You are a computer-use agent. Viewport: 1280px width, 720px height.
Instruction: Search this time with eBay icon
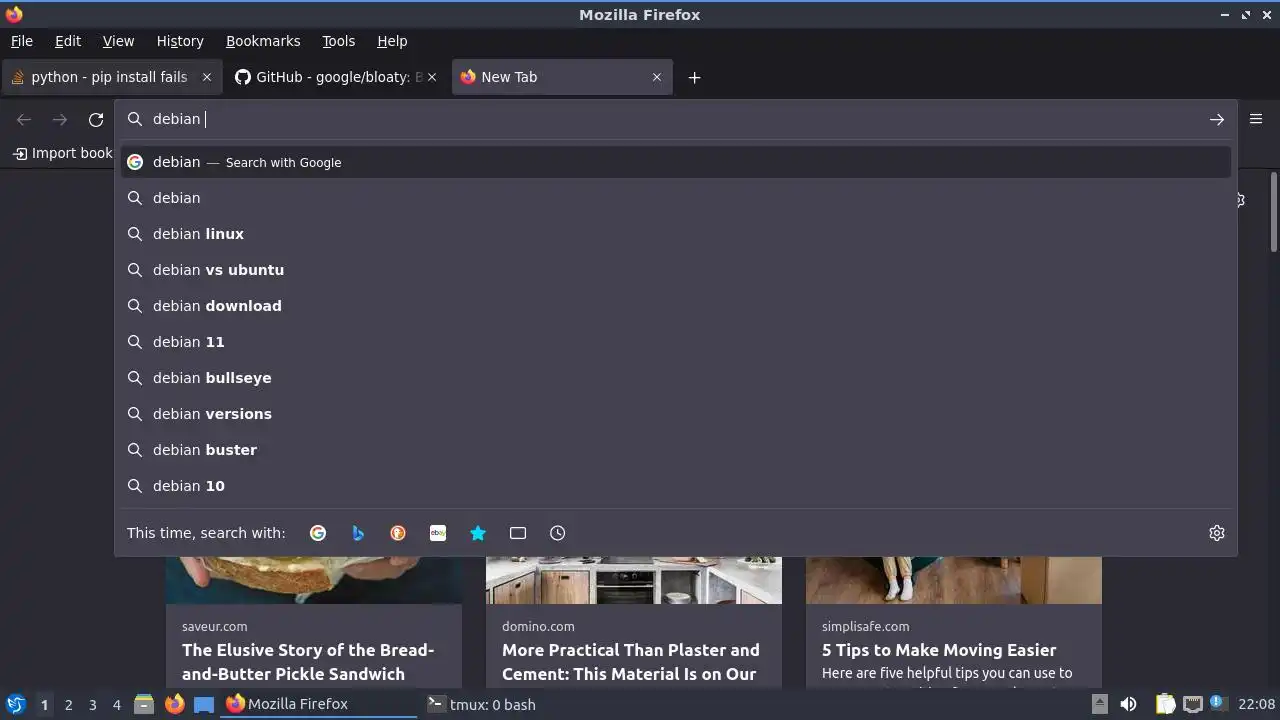(x=438, y=533)
